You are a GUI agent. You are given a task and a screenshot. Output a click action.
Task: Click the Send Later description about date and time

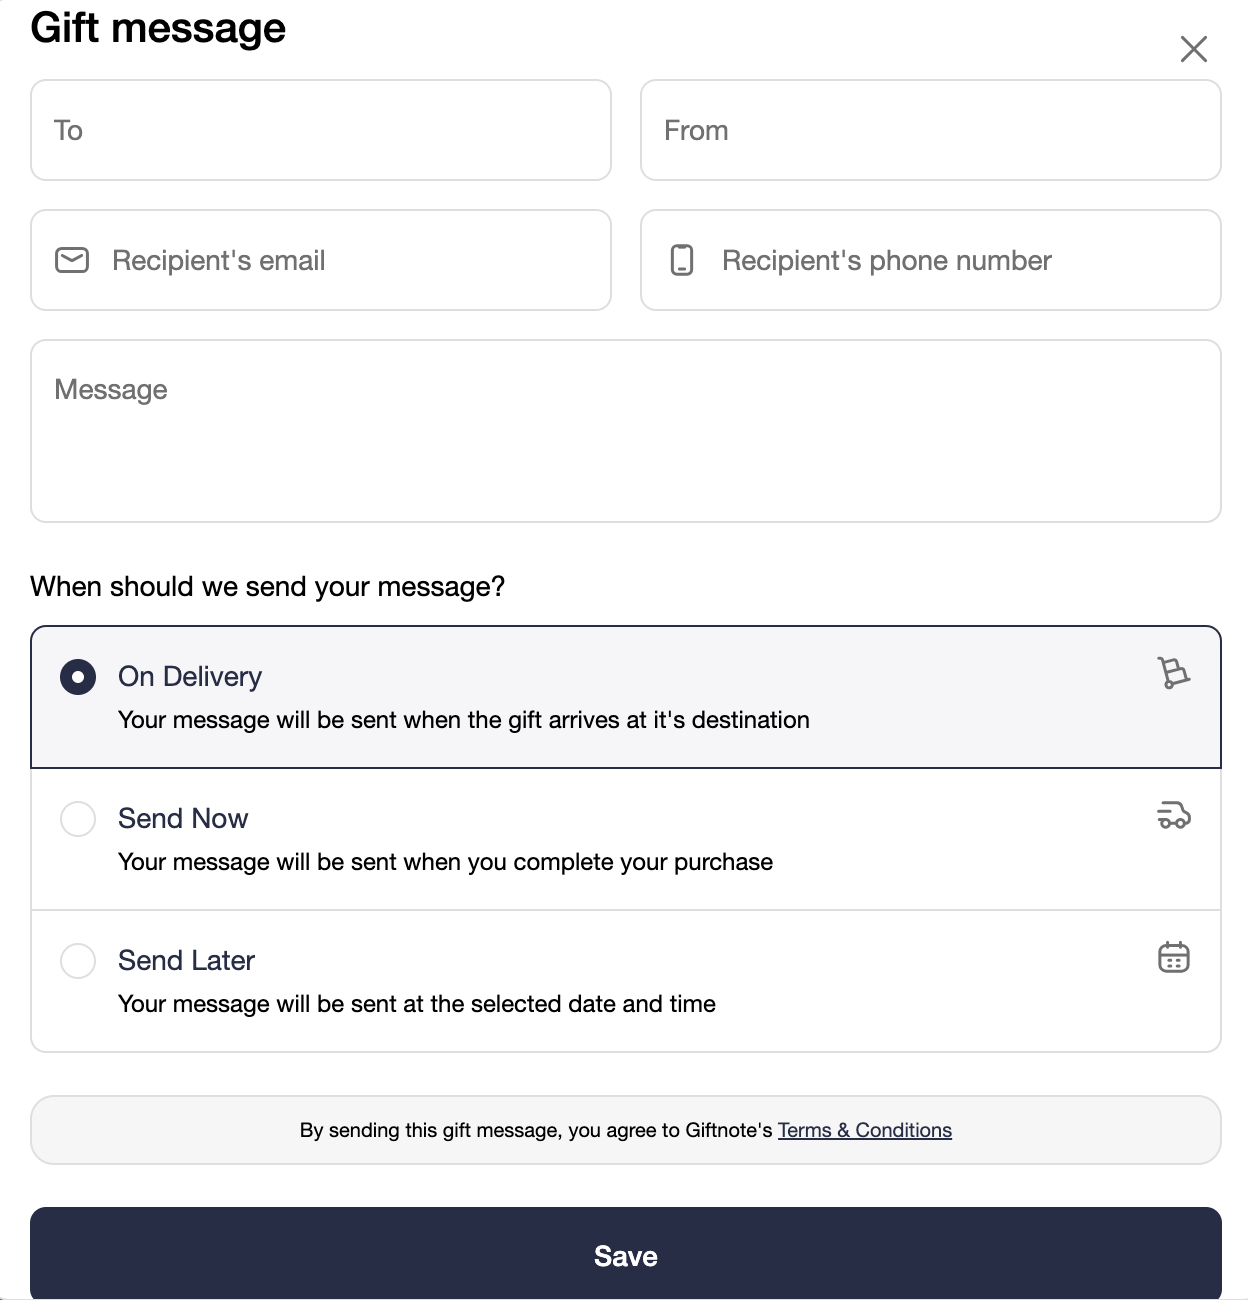(417, 1004)
